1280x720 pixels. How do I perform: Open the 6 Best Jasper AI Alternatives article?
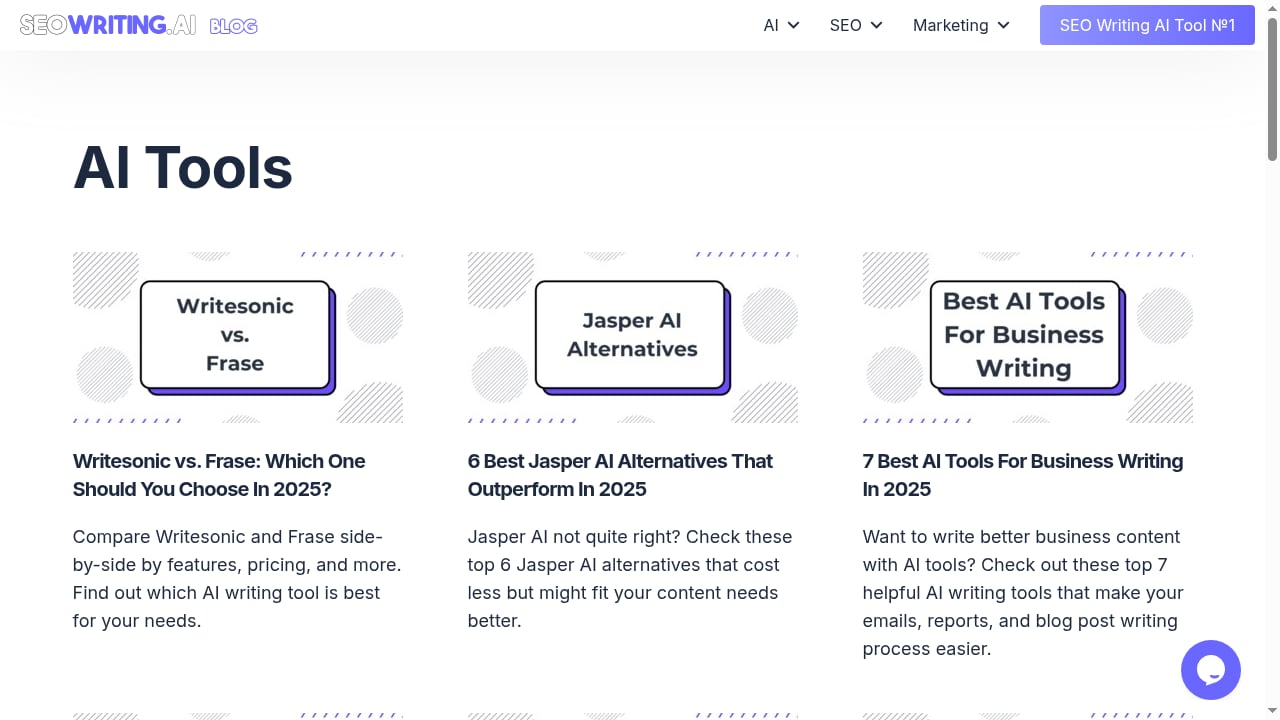(620, 475)
